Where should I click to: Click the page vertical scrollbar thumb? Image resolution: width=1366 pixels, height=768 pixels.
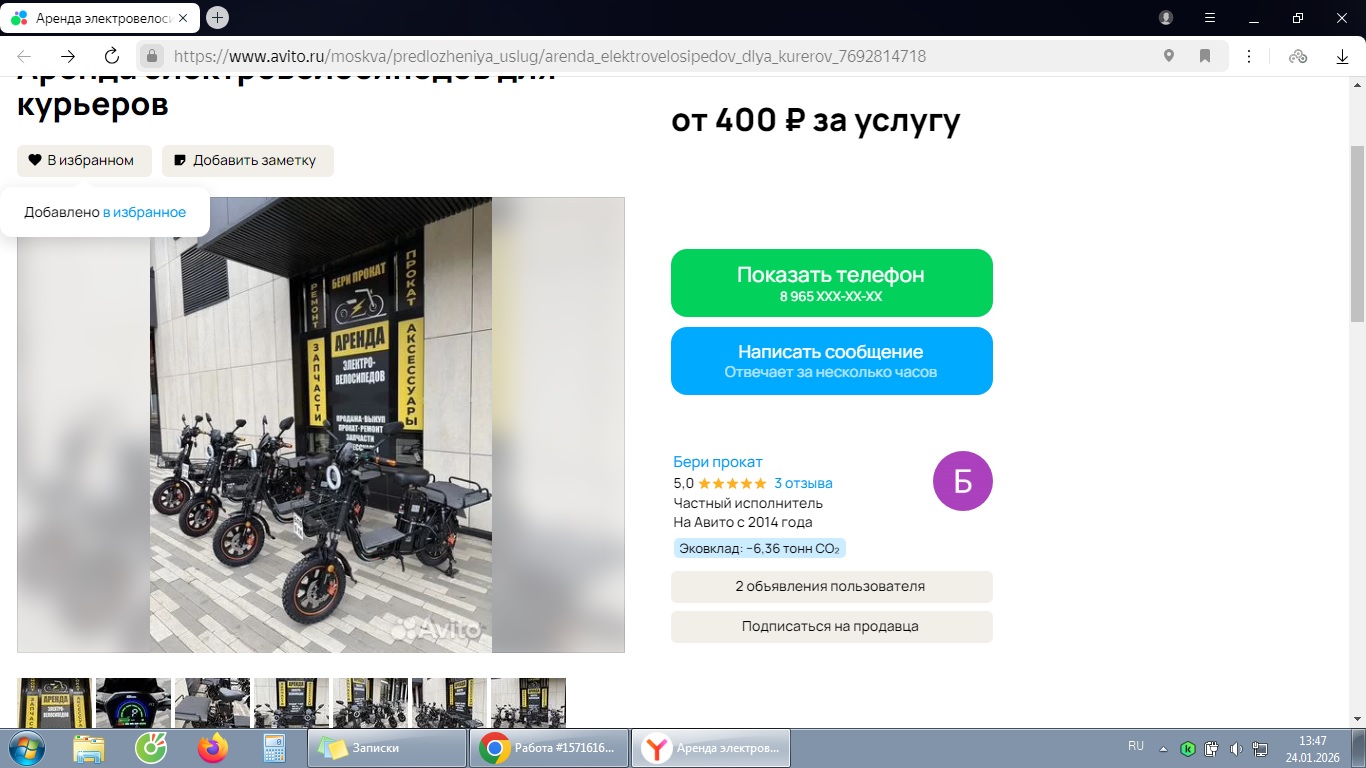coord(1357,234)
